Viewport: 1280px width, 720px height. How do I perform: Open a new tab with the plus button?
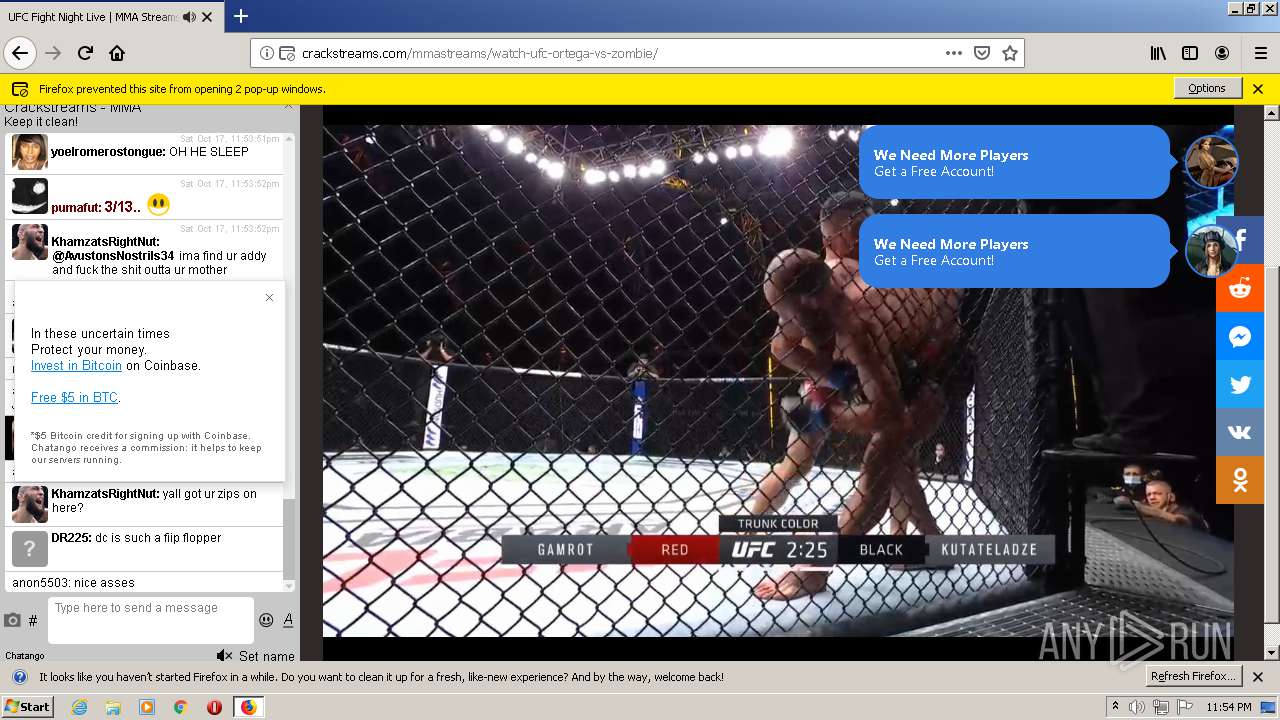(x=241, y=16)
